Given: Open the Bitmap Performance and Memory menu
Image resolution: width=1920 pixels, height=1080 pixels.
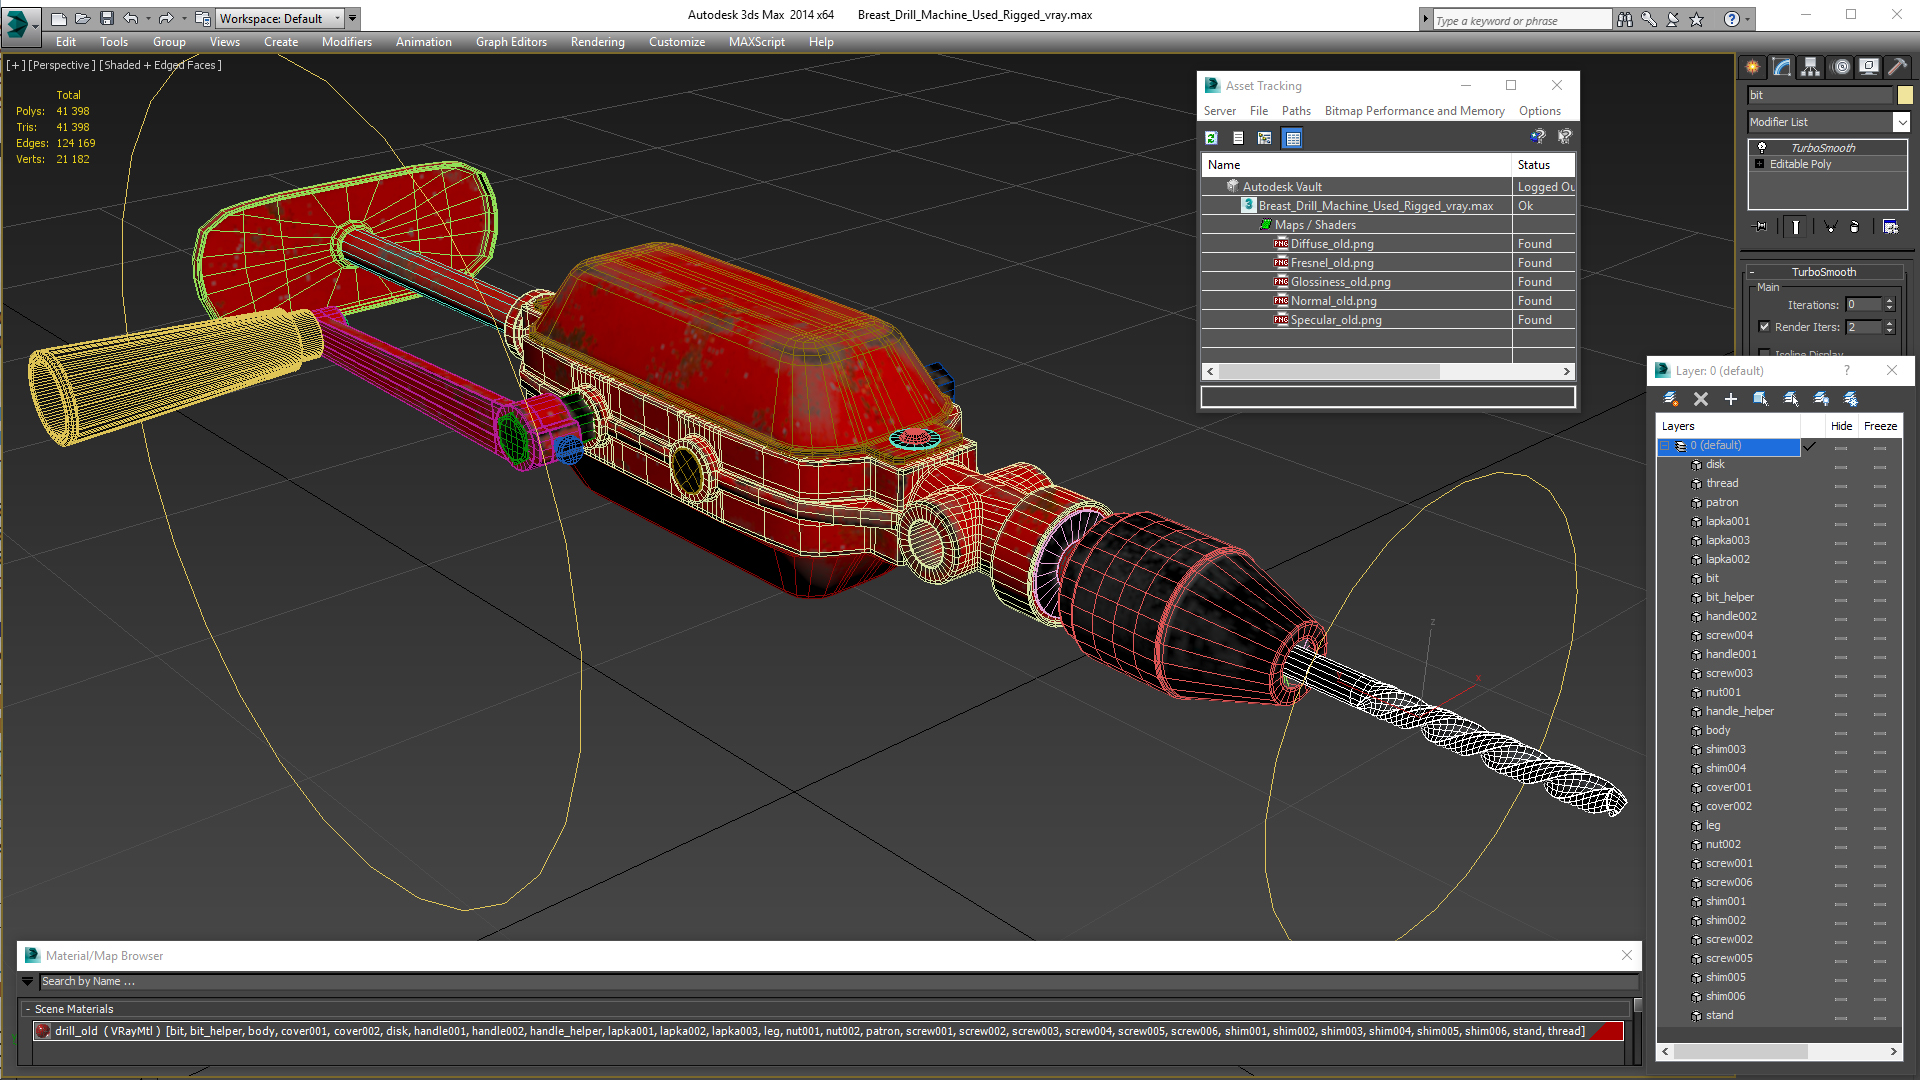Looking at the screenshot, I should [x=1413, y=111].
